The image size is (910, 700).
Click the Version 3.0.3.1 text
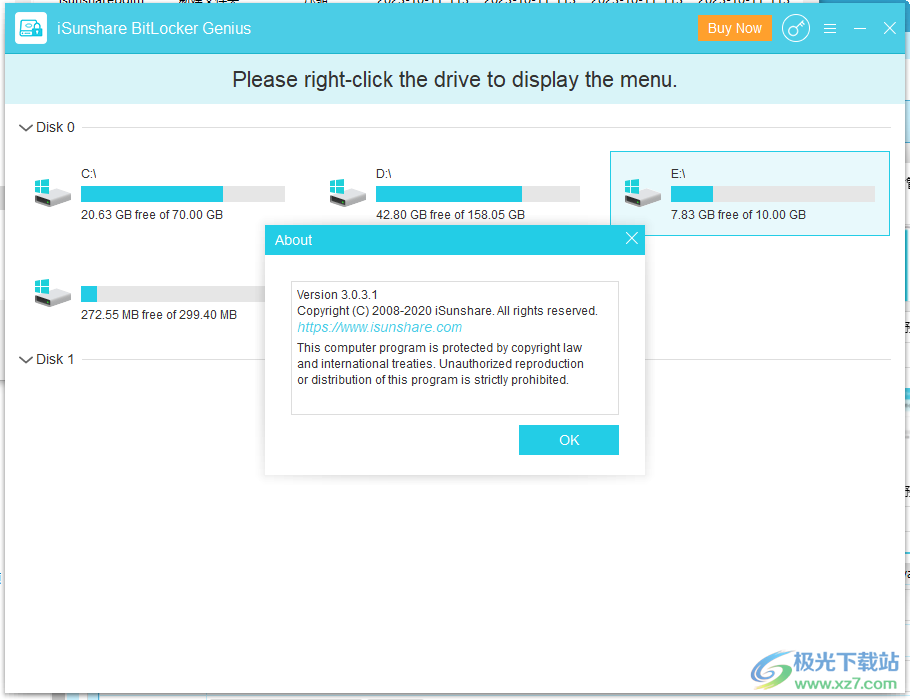pyautogui.click(x=337, y=295)
